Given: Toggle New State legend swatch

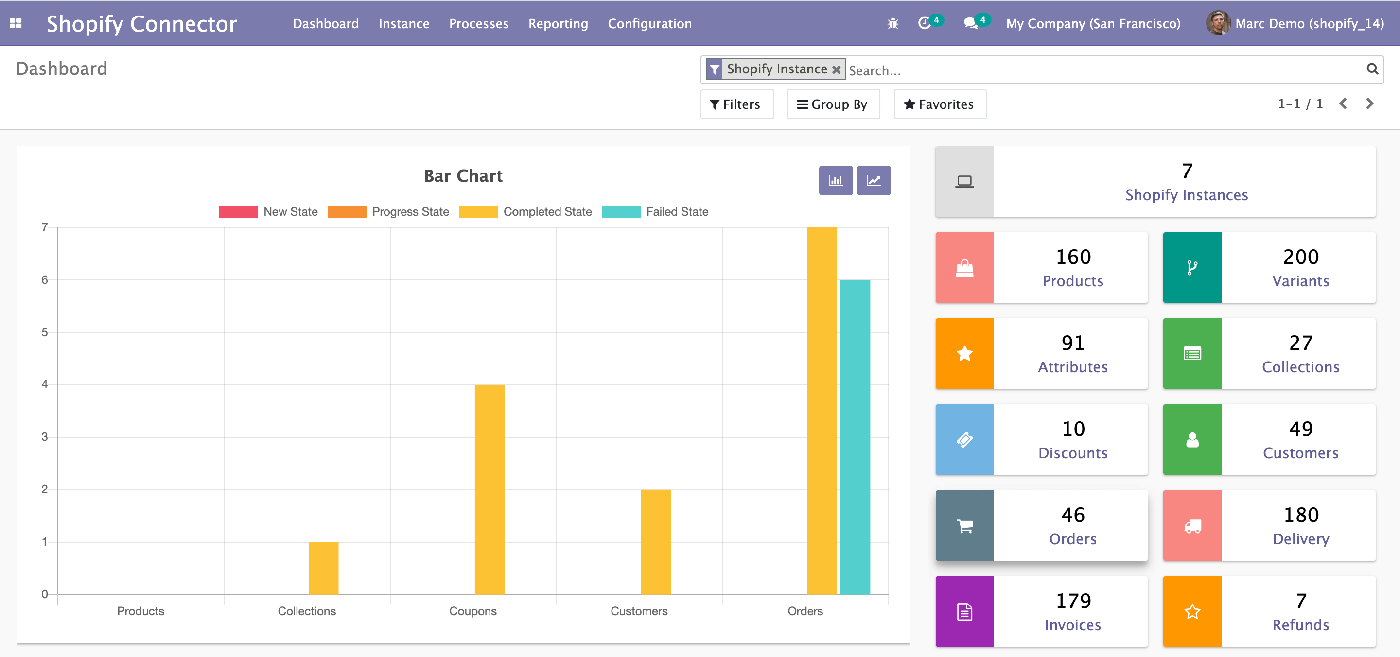Looking at the screenshot, I should pyautogui.click(x=238, y=212).
